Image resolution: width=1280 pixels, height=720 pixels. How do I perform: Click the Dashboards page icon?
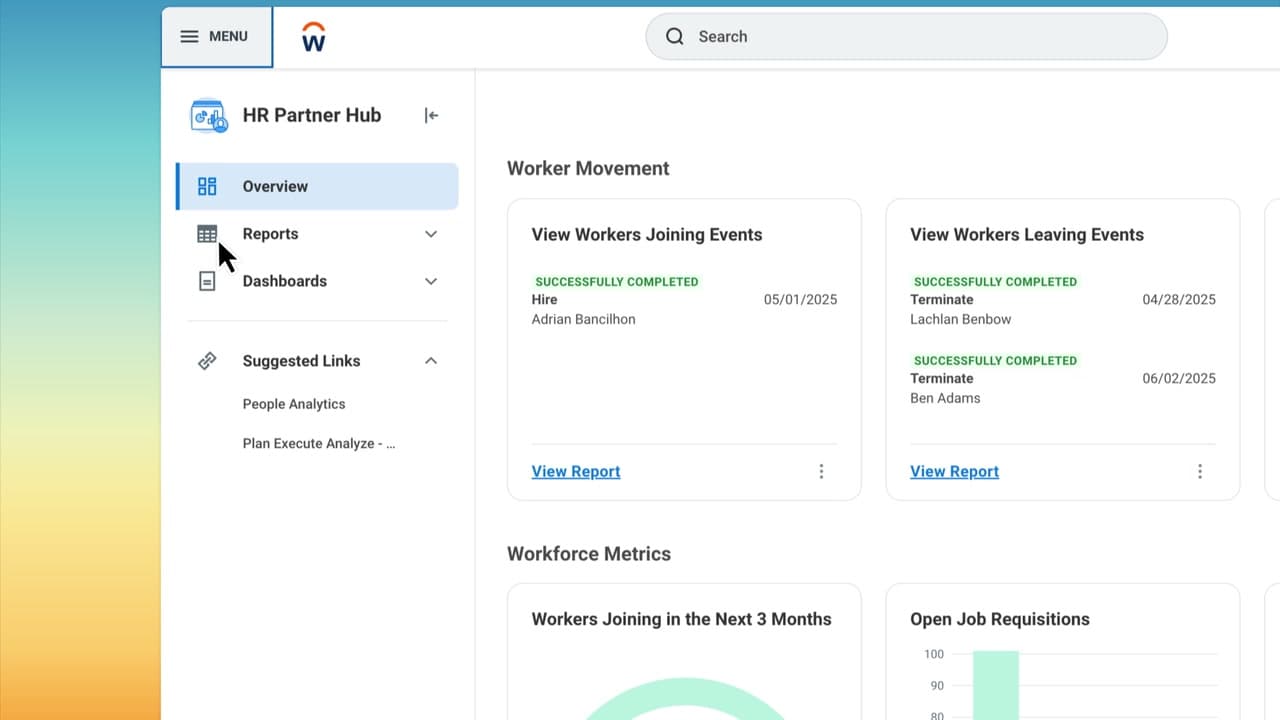[x=207, y=281]
